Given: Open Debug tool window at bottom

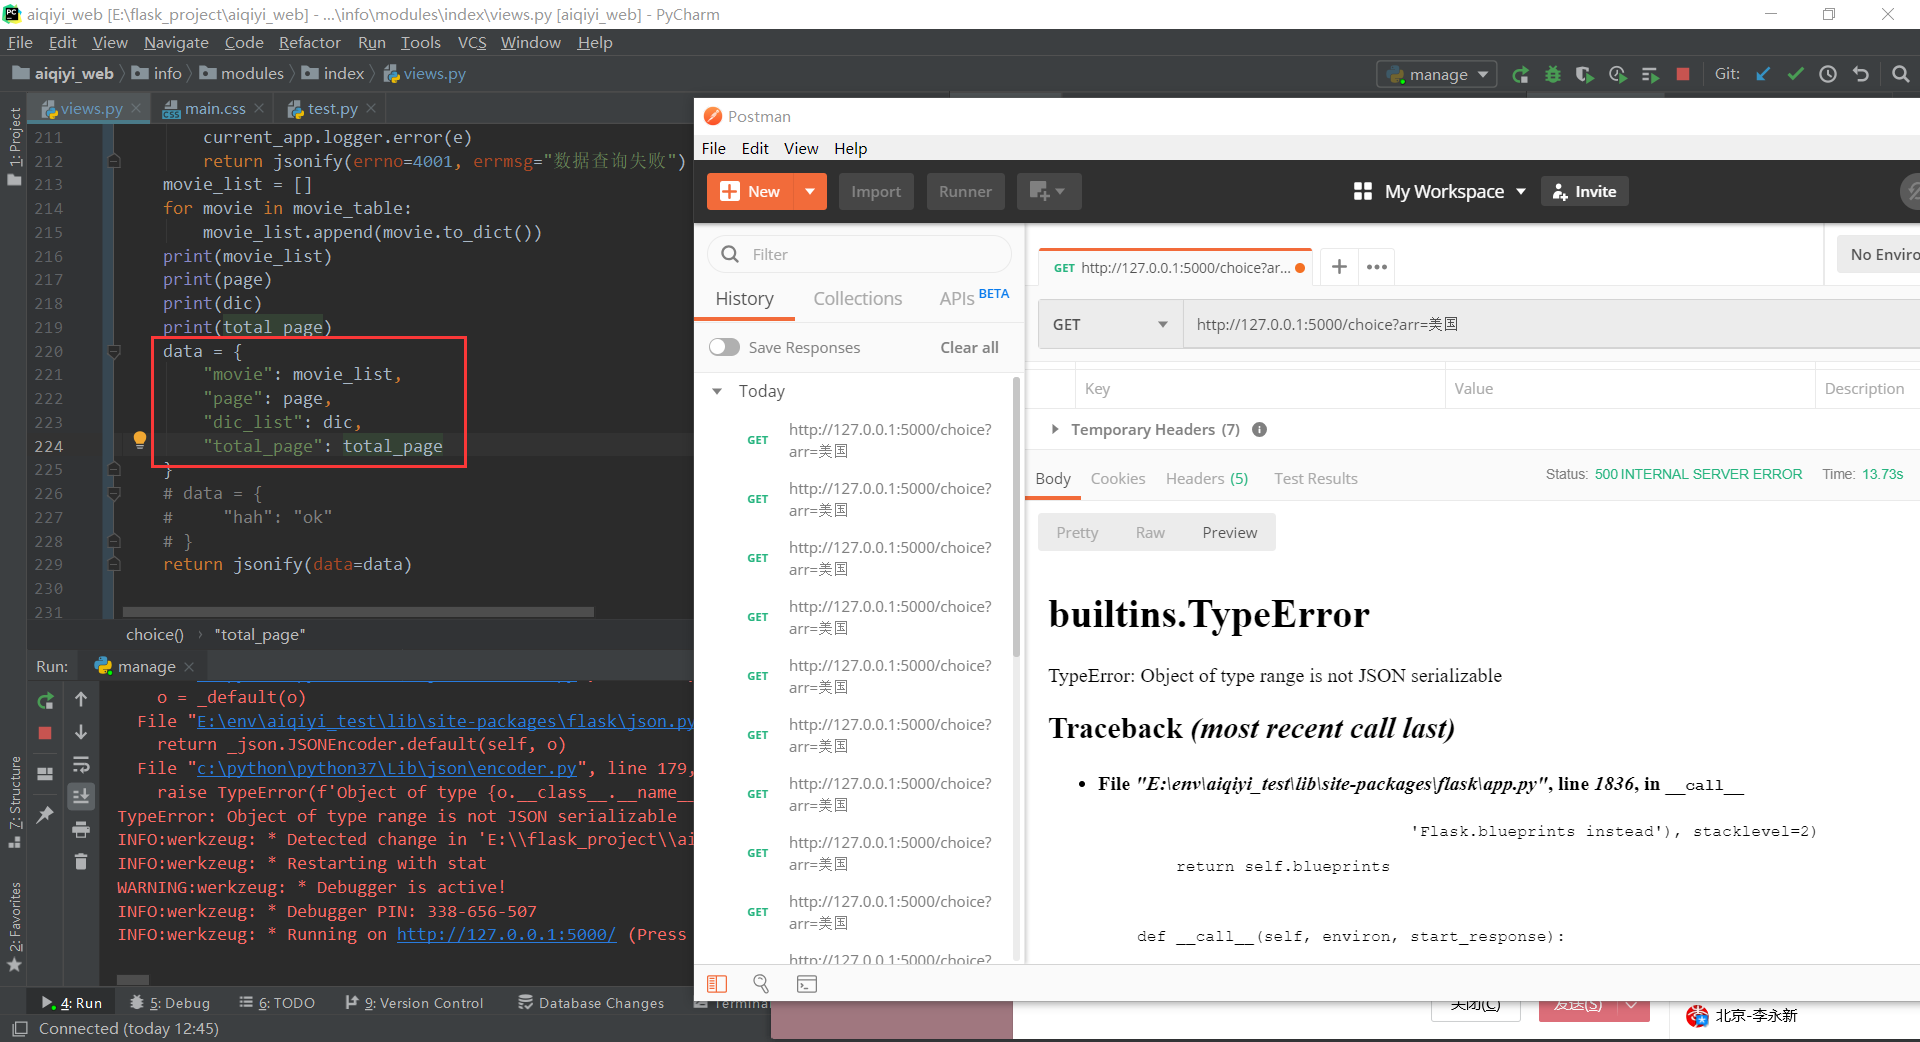Looking at the screenshot, I should (x=170, y=1003).
